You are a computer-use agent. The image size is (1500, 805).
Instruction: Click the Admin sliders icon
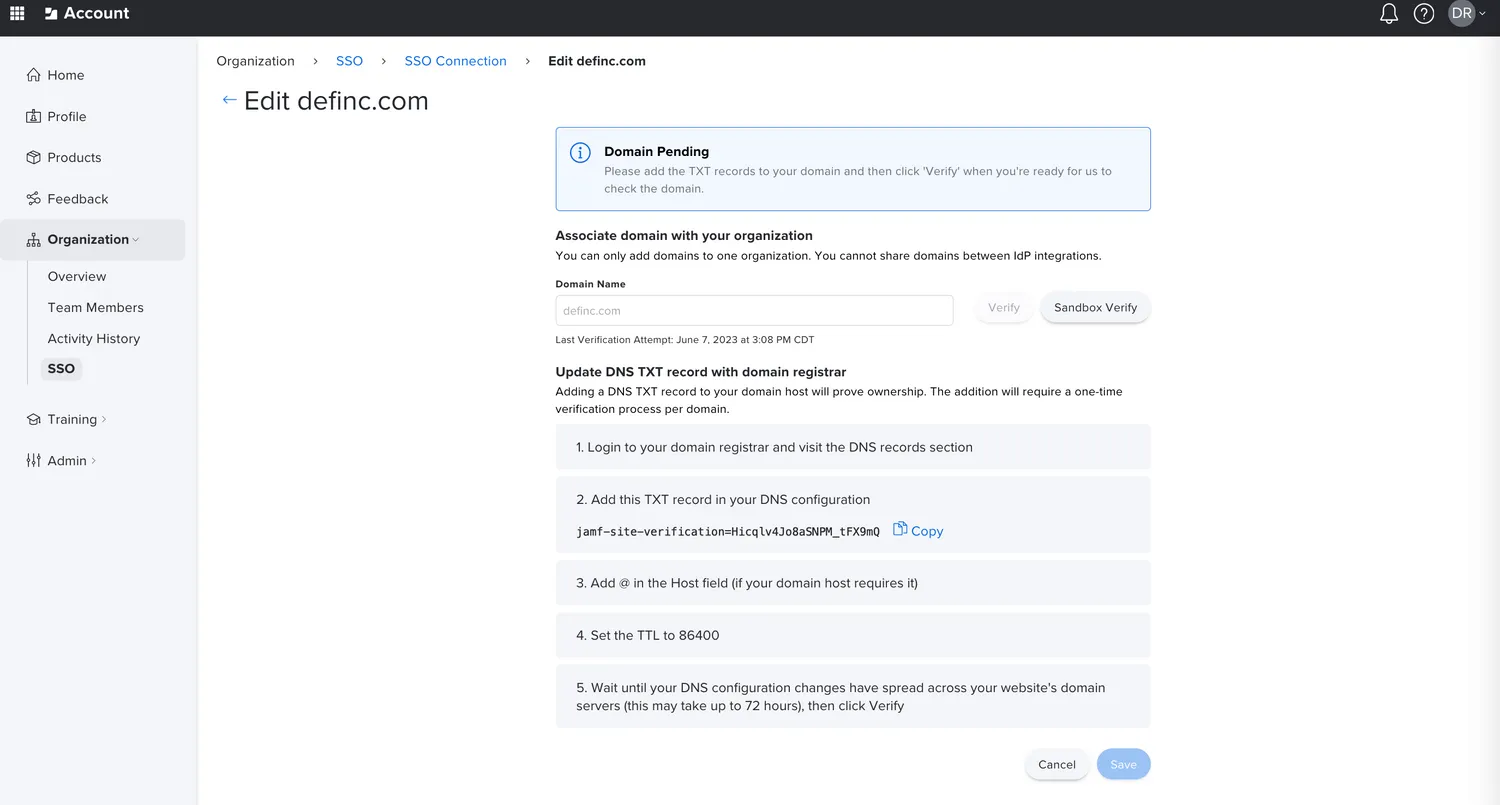(x=32, y=460)
